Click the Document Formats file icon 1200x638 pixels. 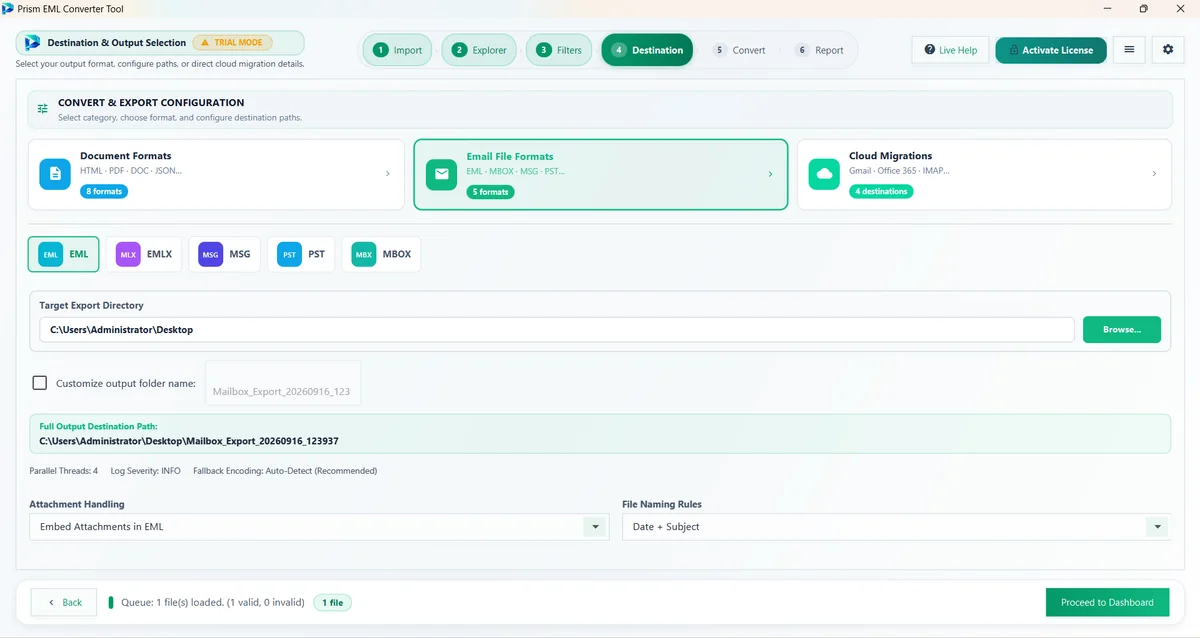pyautogui.click(x=55, y=173)
